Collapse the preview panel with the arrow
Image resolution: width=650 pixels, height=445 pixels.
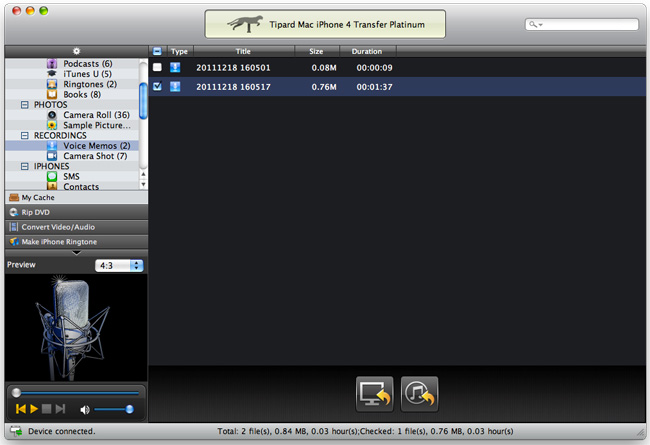pyautogui.click(x=76, y=253)
